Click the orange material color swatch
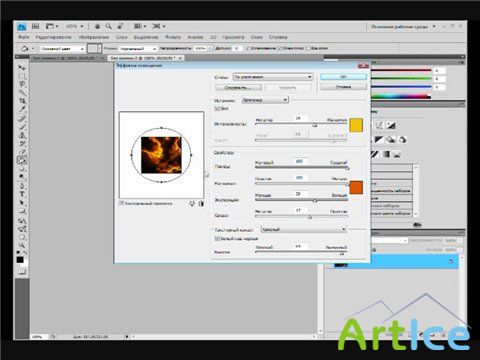This screenshot has width=480, height=360. coord(356,187)
